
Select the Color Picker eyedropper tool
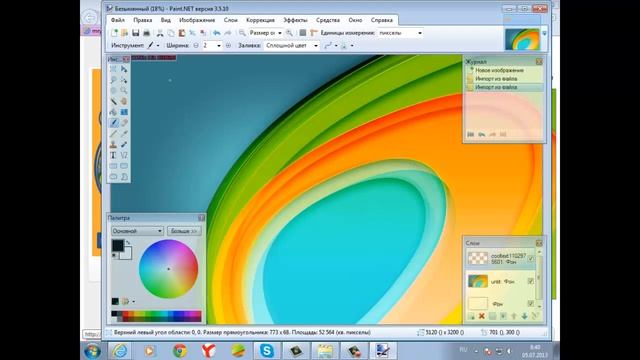pos(124,133)
